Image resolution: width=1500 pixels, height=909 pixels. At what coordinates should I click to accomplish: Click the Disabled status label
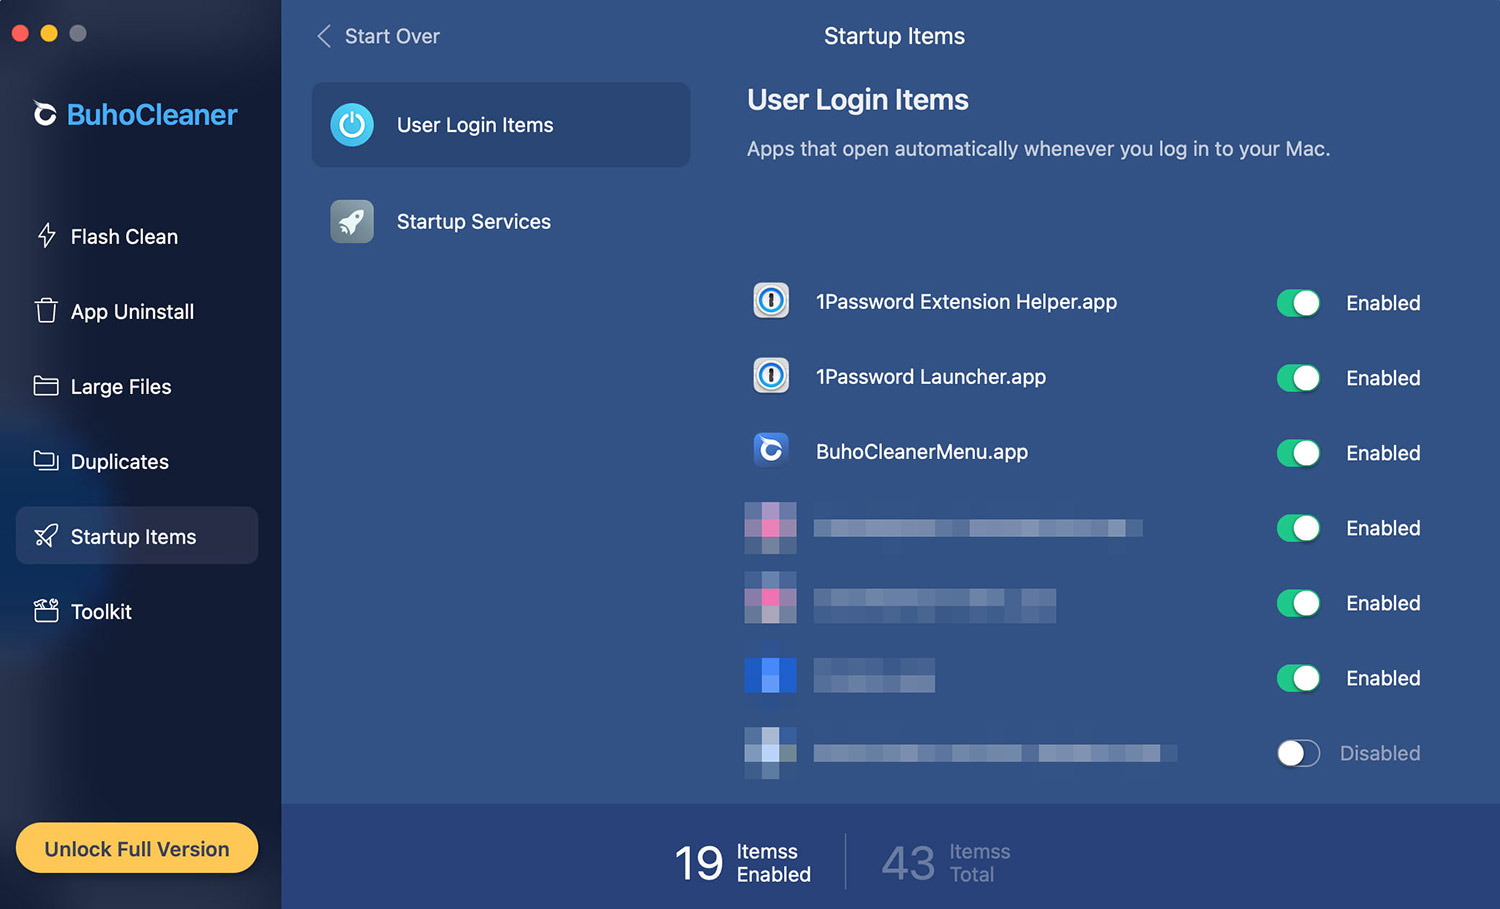(1380, 753)
